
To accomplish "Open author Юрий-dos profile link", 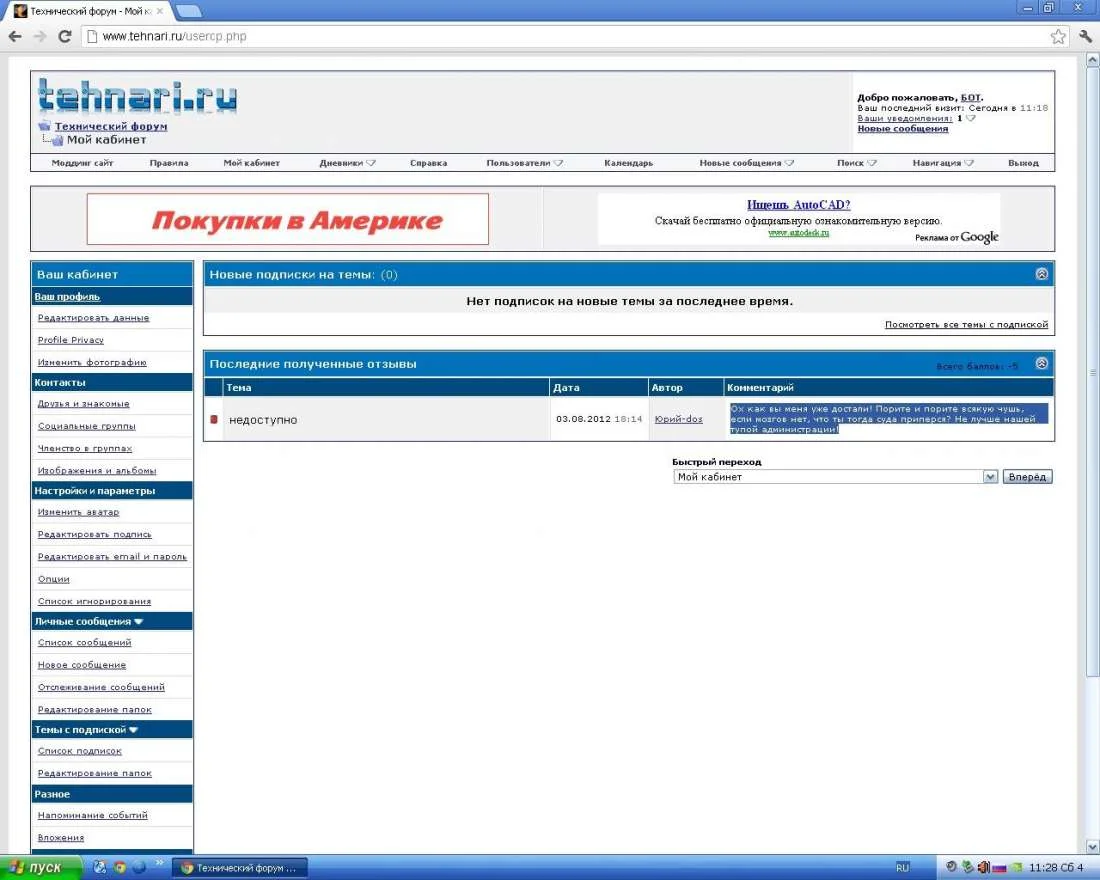I will [678, 419].
